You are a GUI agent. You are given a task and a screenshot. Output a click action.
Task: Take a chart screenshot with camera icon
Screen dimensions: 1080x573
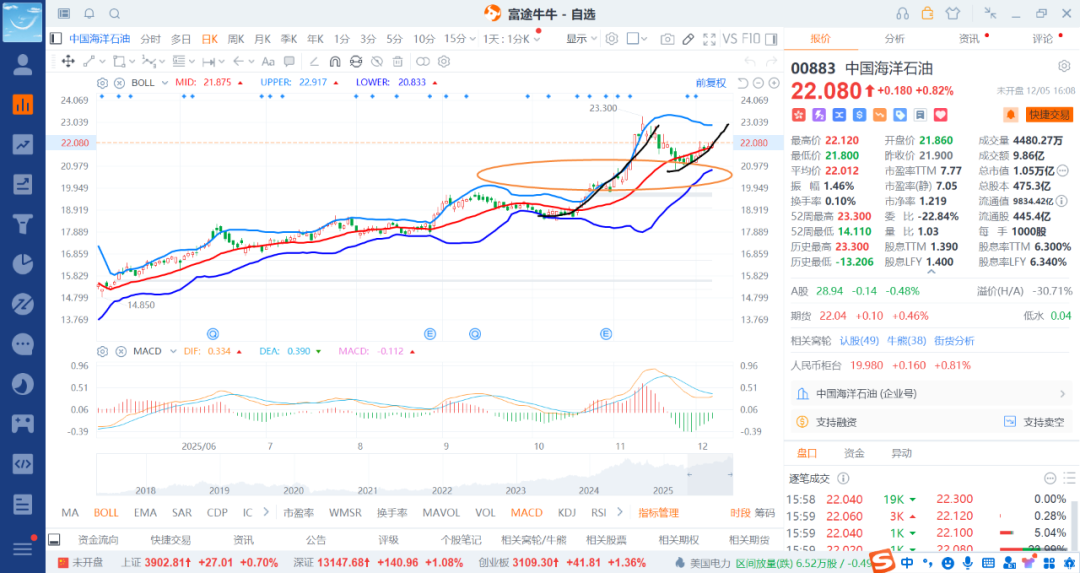667,39
